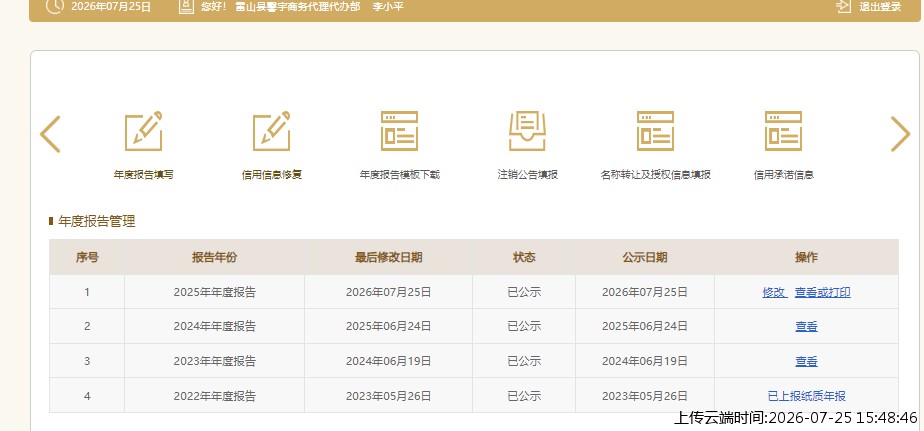Click 信用信息修复 label
924x431 pixels.
[x=272, y=175]
